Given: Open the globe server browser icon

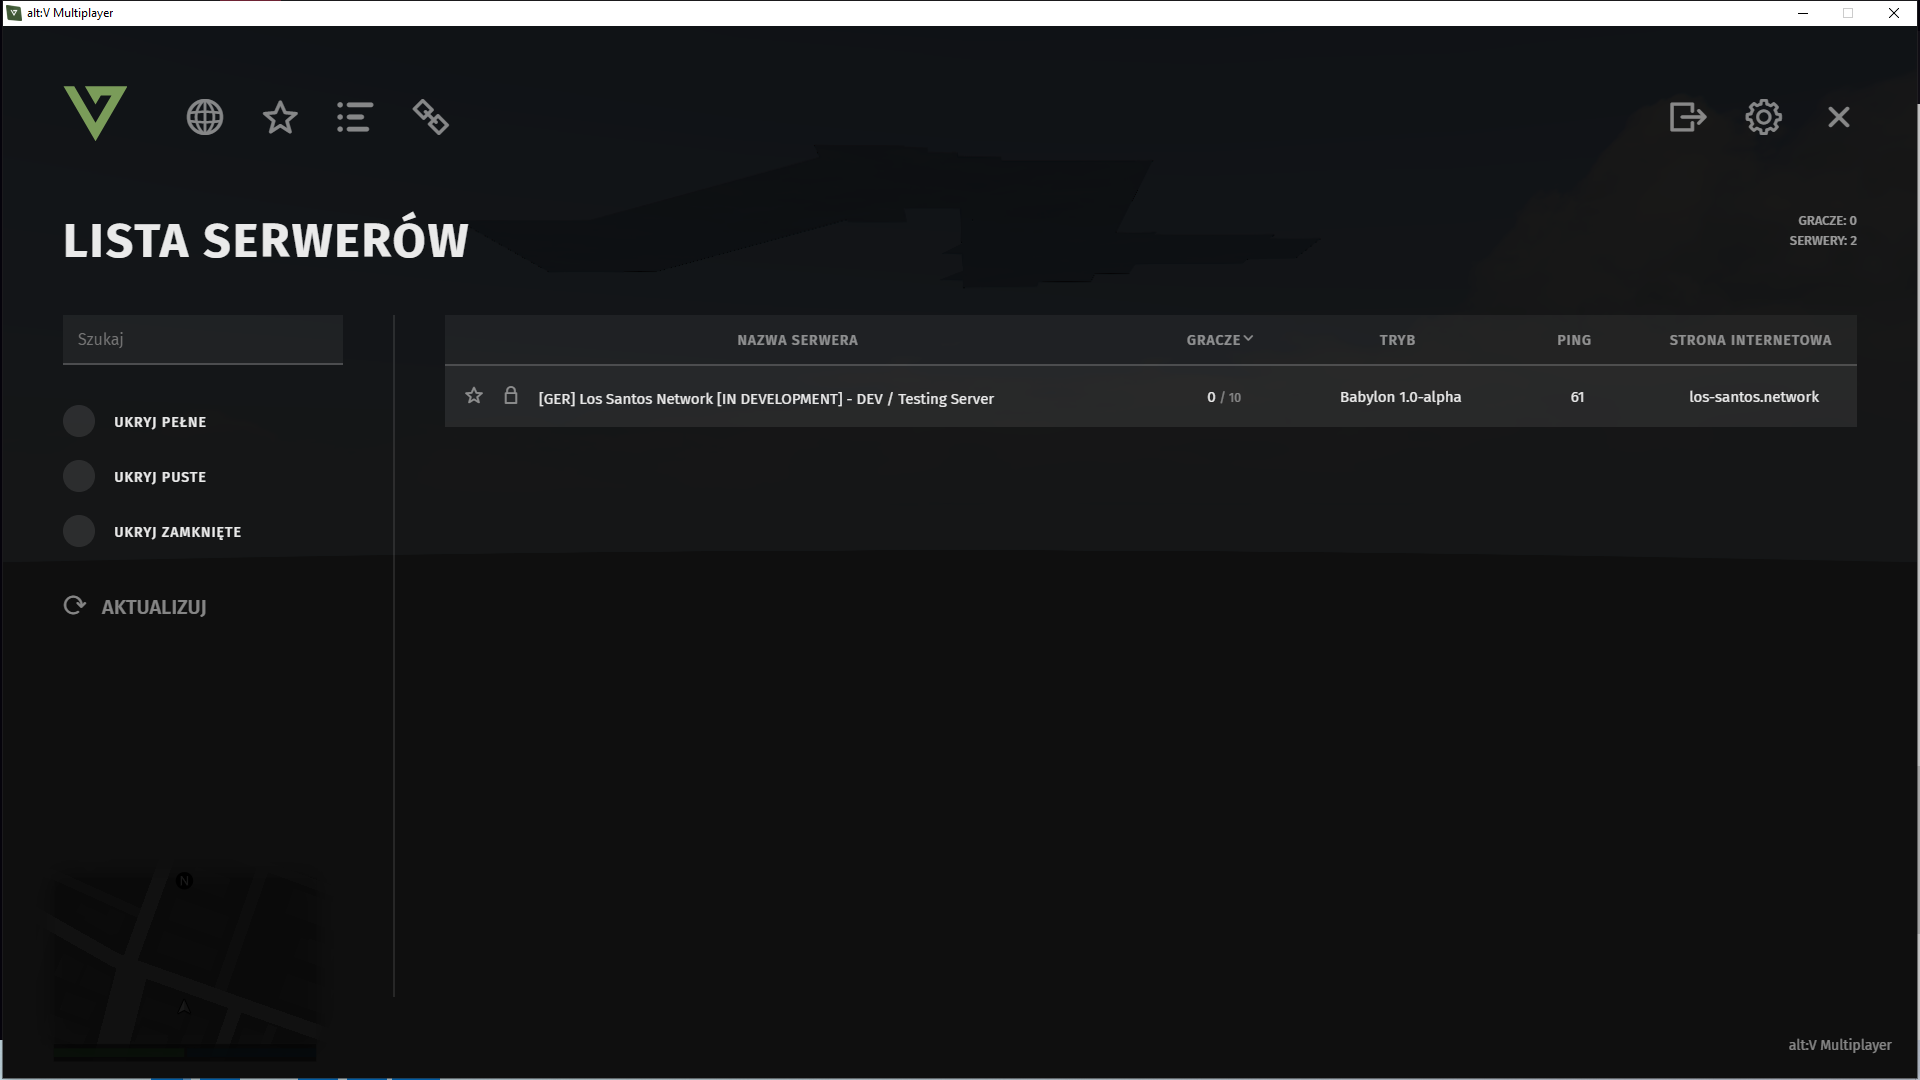Looking at the screenshot, I should (x=205, y=117).
